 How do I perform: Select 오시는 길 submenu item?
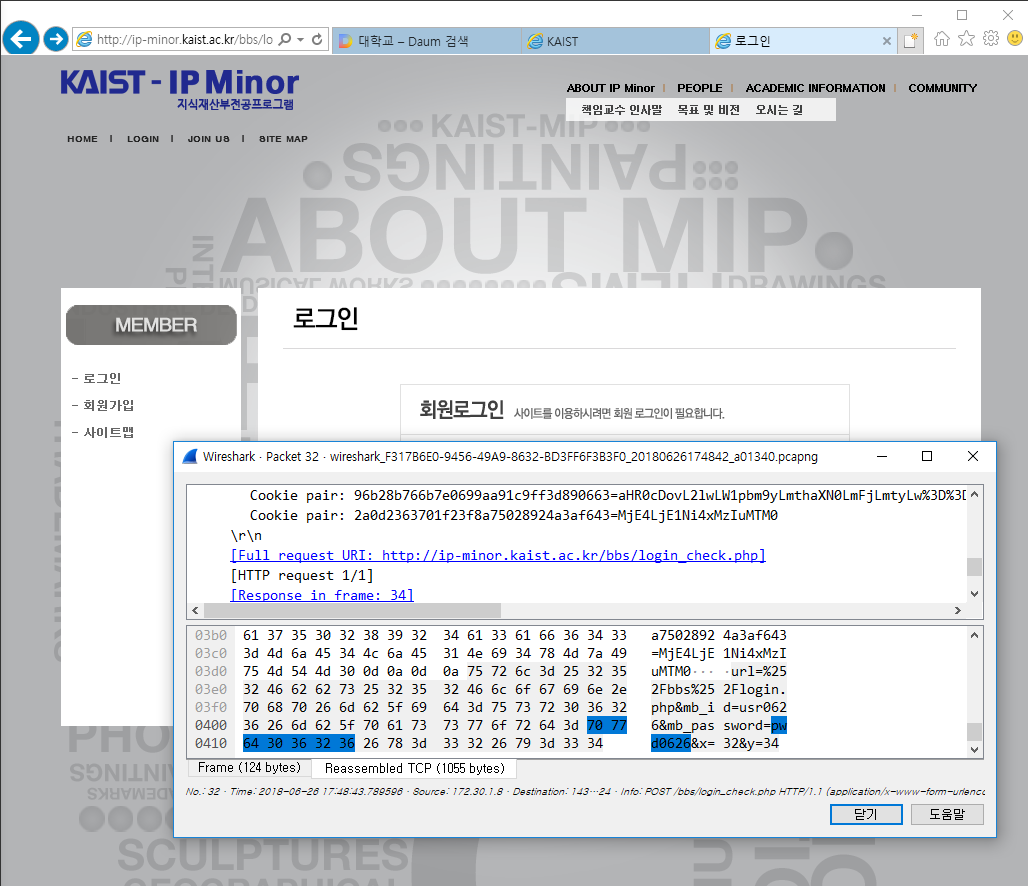click(779, 110)
